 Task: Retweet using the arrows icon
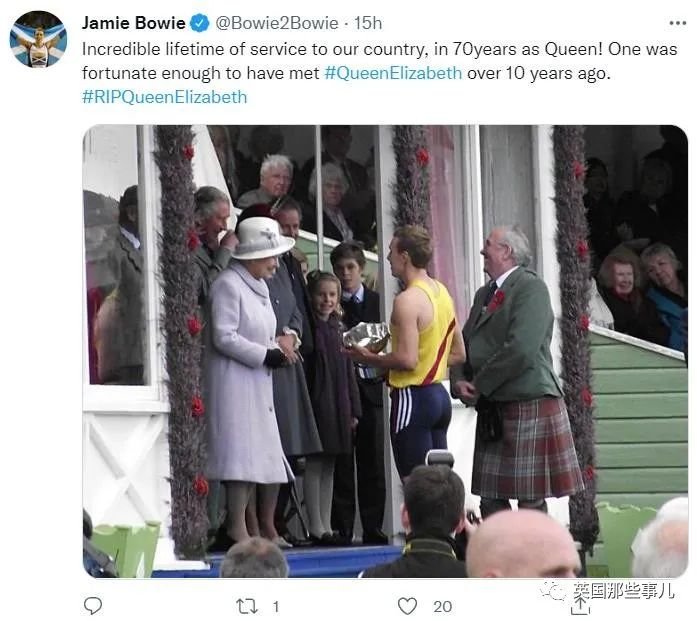point(246,606)
